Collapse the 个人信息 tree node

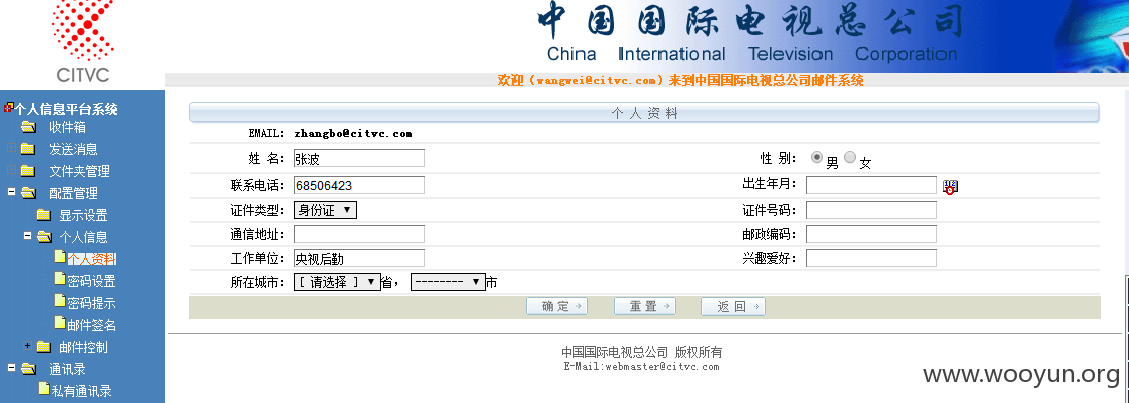(x=27, y=235)
